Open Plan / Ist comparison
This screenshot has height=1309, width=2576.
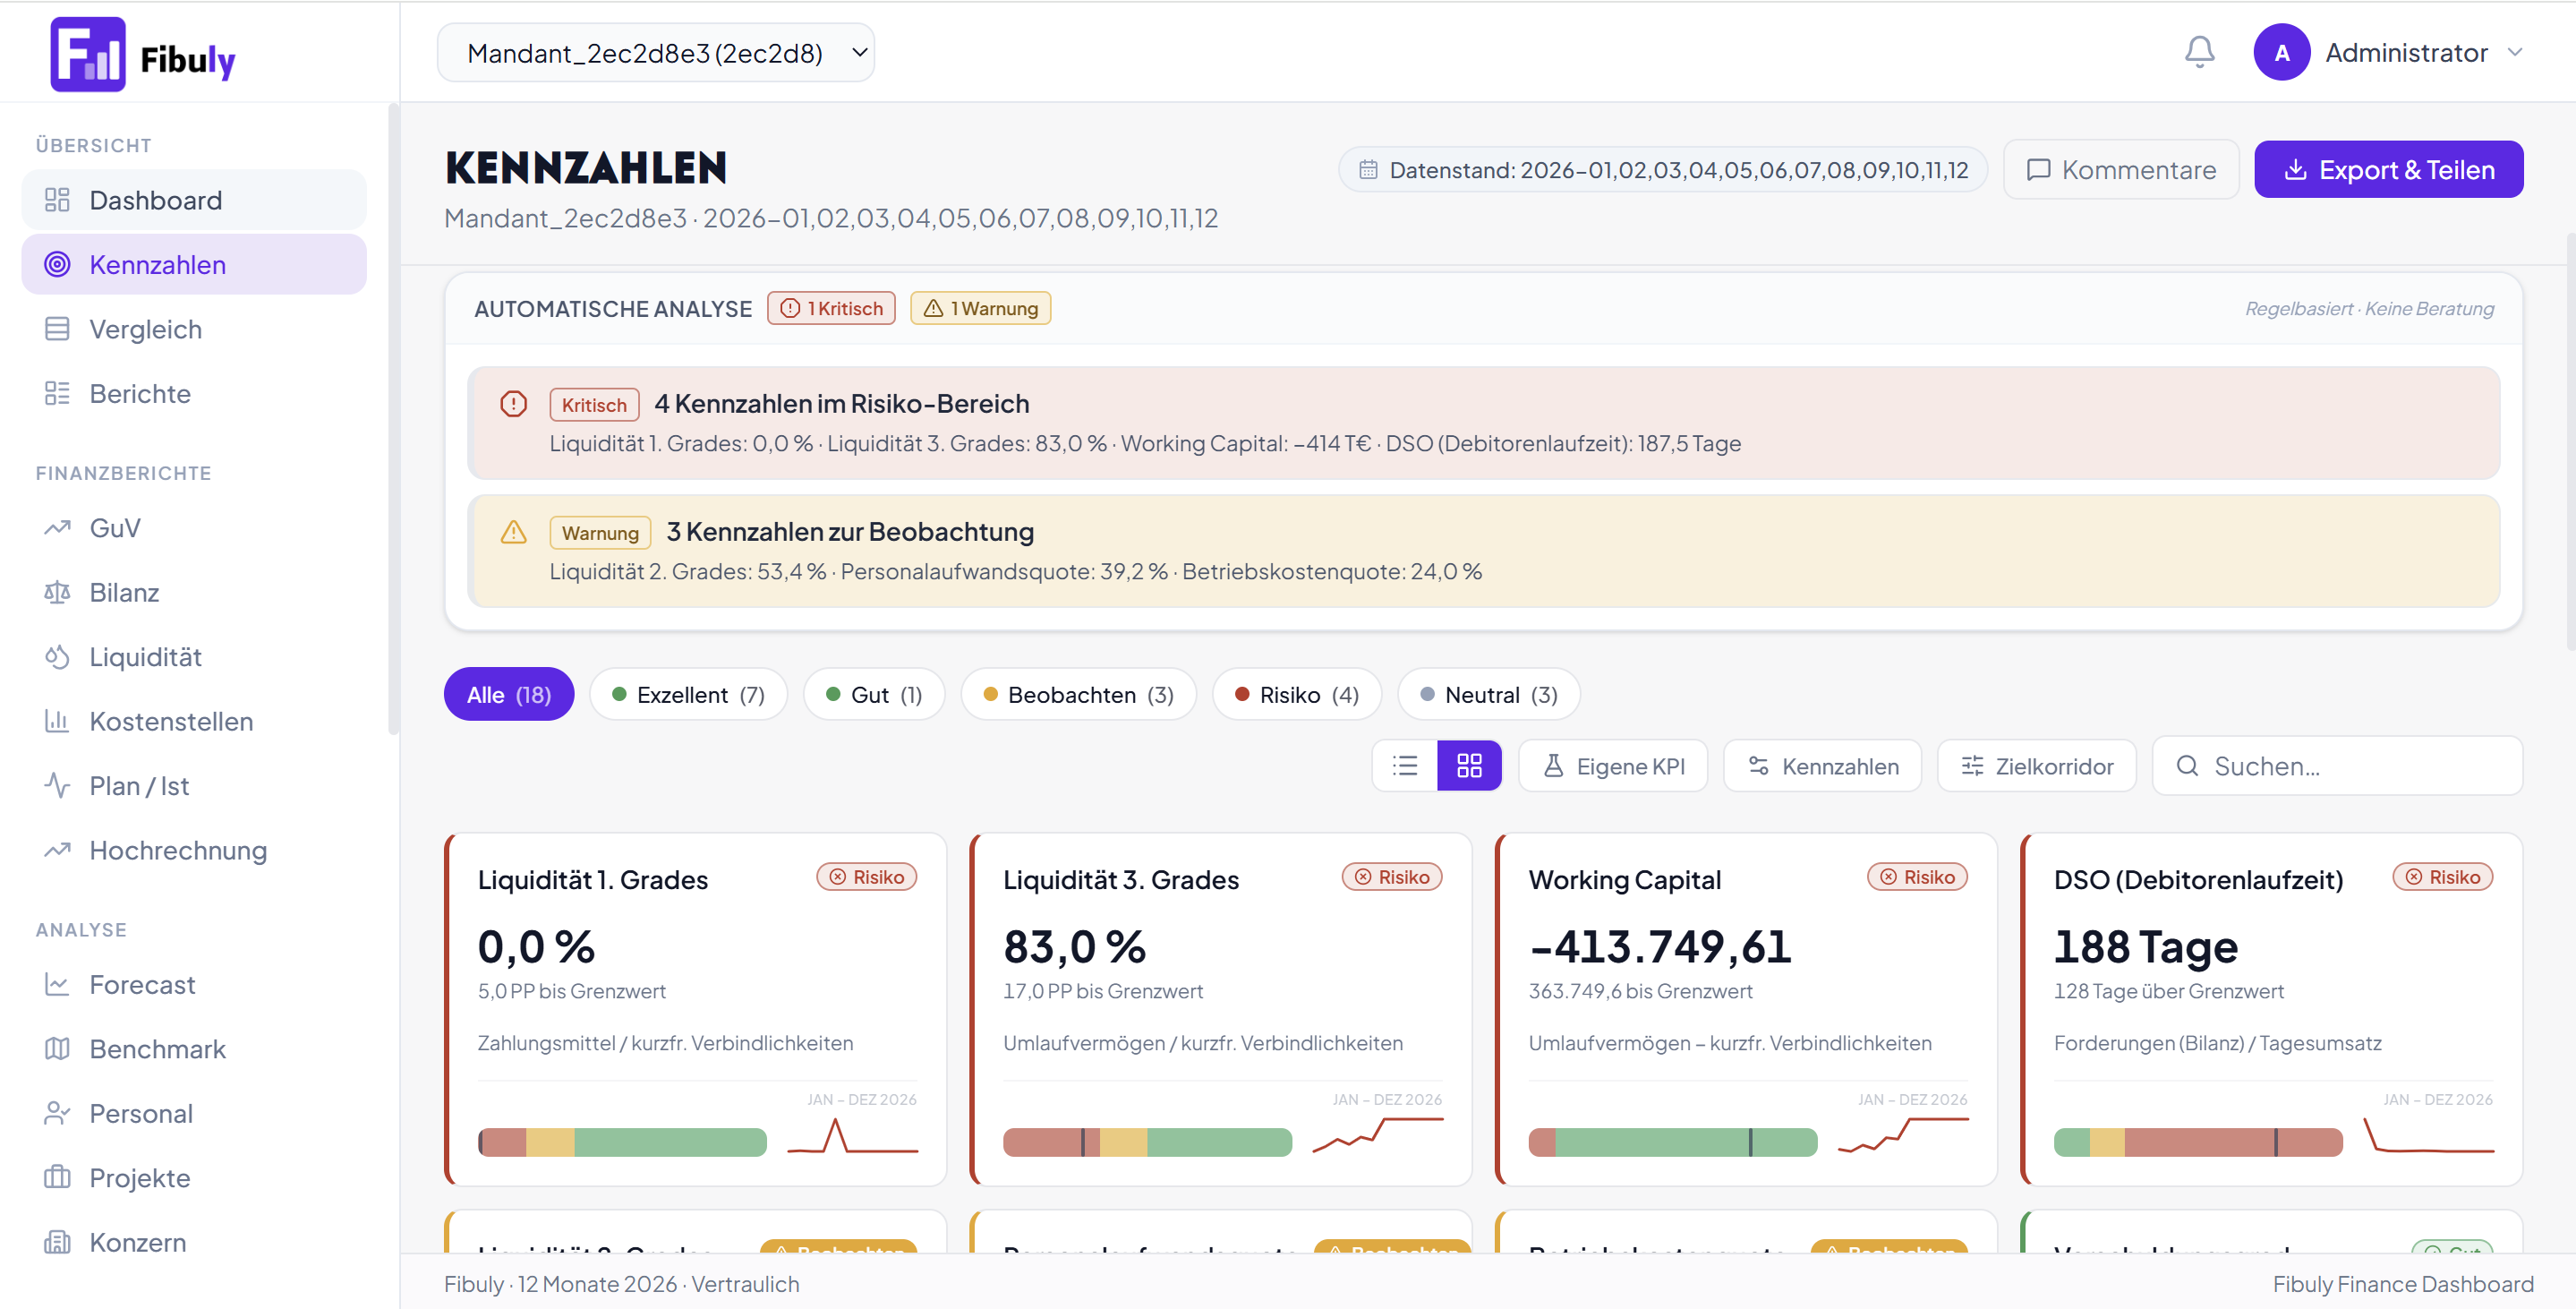[194, 786]
